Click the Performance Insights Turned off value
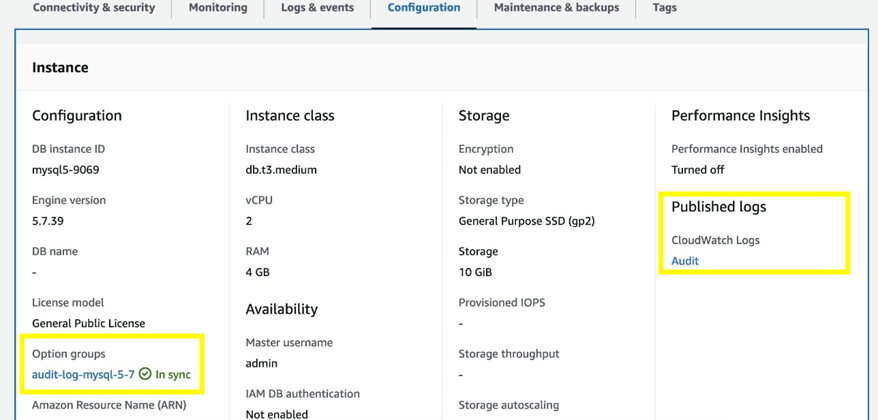The height and width of the screenshot is (420, 878). point(697,170)
